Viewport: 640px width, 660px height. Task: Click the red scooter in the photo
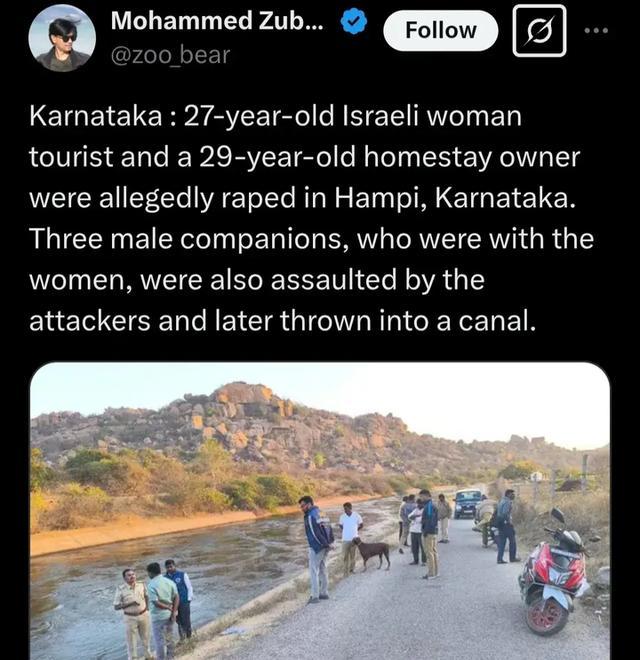(554, 574)
